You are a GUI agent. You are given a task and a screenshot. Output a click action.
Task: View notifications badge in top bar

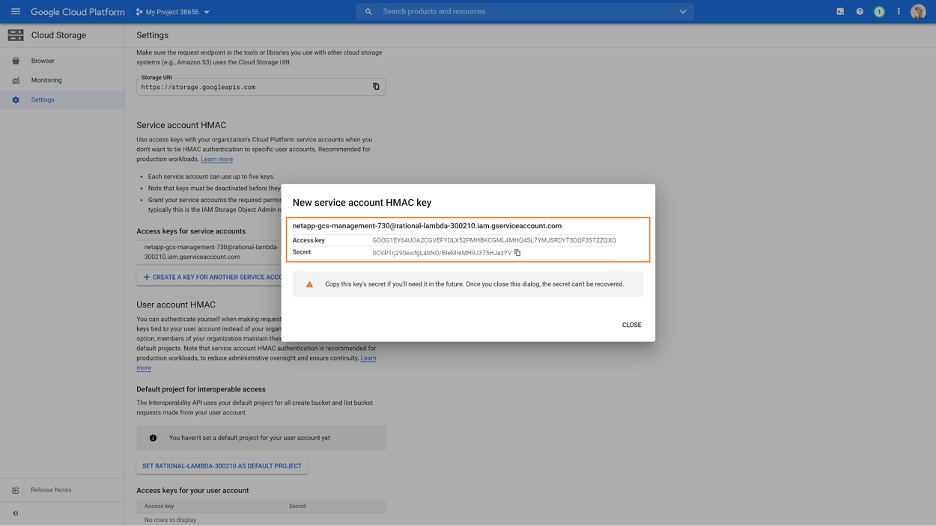coord(879,12)
